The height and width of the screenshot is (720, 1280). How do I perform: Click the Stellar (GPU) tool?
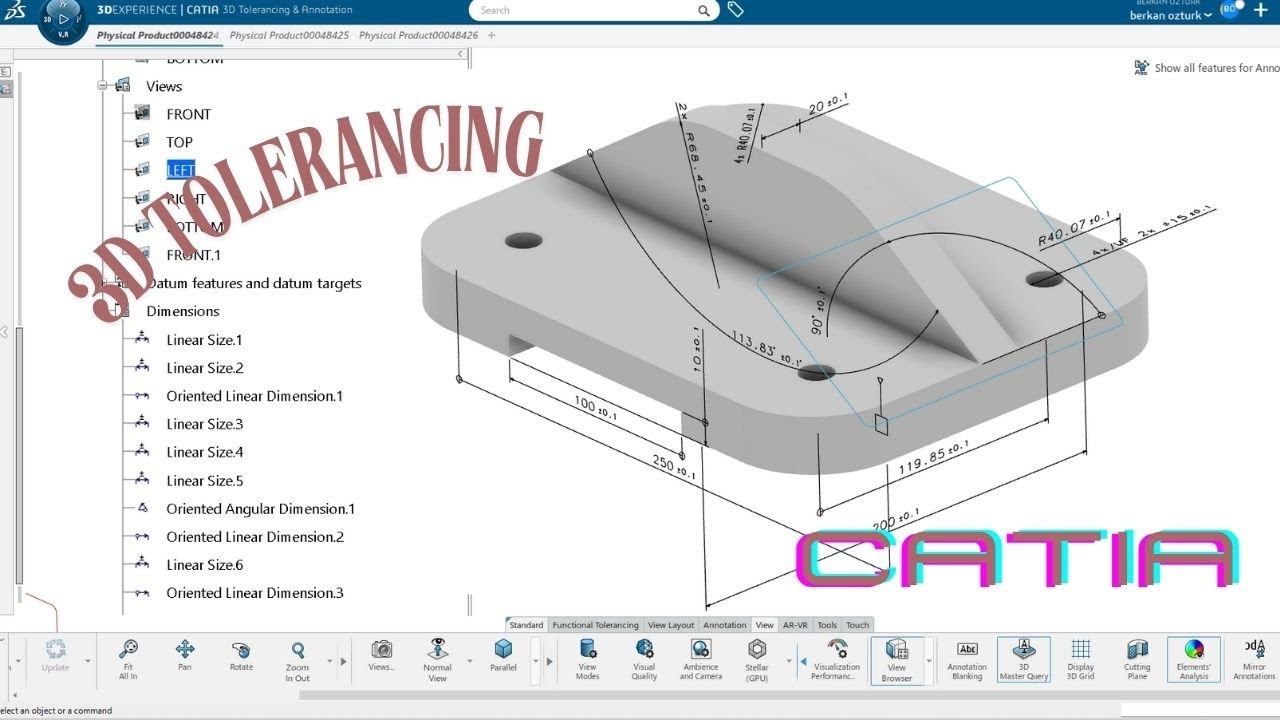(x=757, y=660)
